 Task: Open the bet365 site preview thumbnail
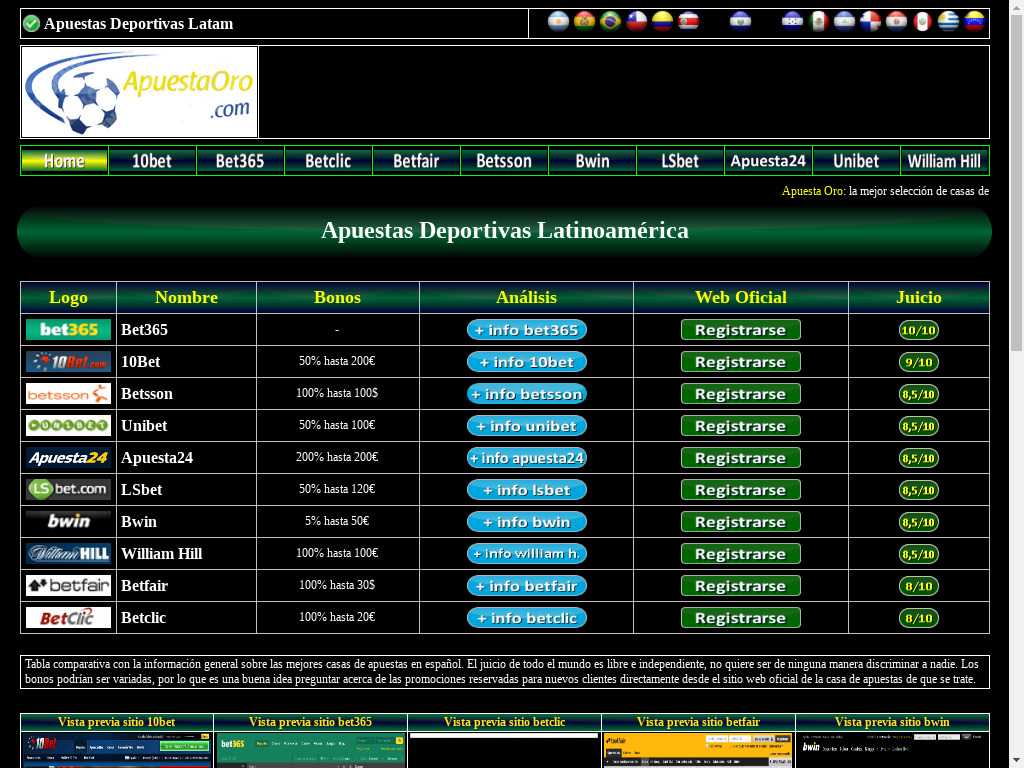[x=310, y=750]
